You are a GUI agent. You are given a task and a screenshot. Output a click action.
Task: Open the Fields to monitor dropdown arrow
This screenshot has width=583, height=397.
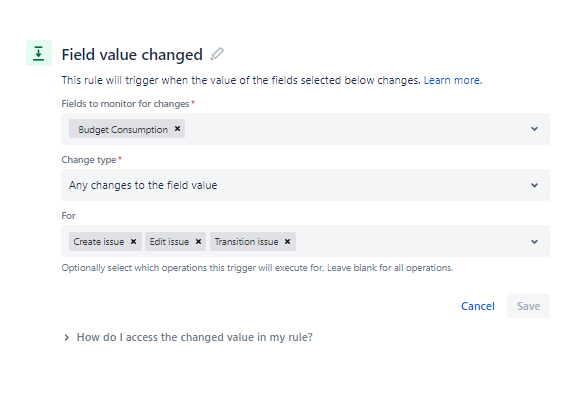coord(534,129)
